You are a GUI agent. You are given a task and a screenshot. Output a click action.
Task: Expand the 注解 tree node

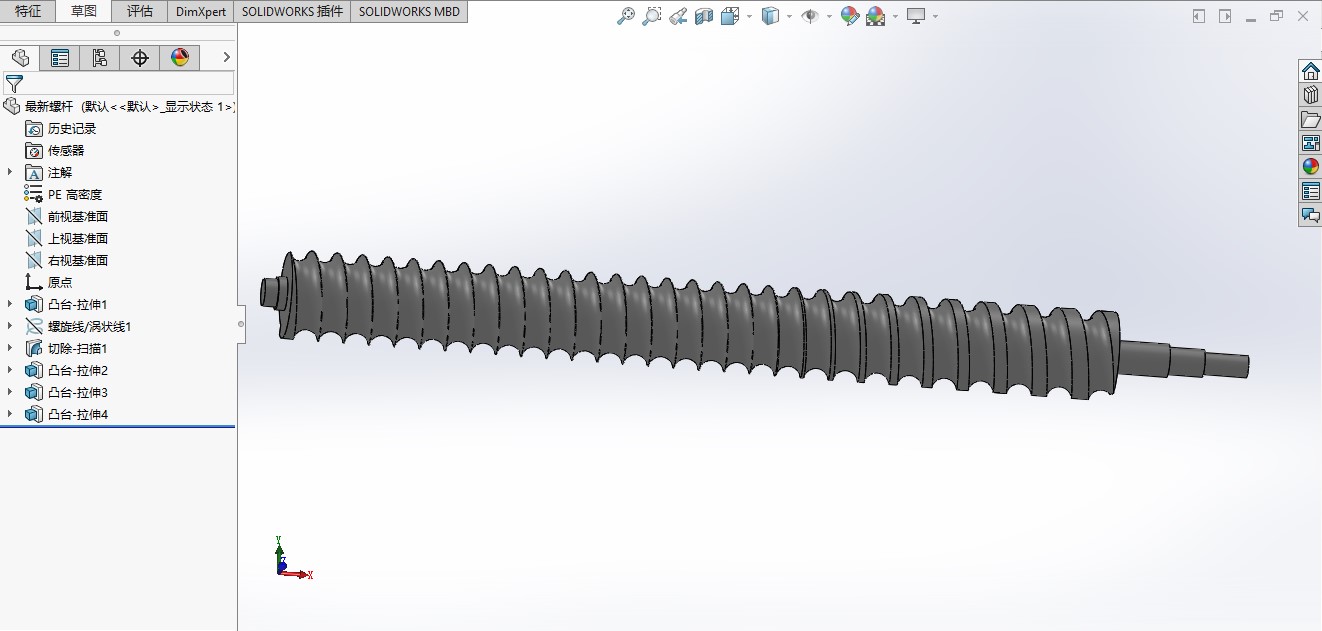[x=10, y=172]
